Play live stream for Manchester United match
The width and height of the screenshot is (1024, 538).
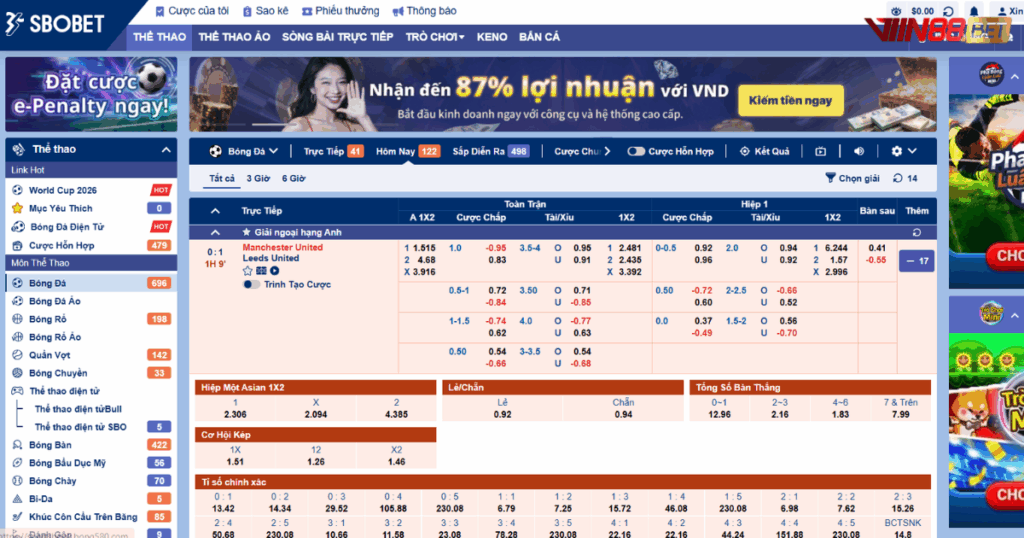(x=275, y=271)
